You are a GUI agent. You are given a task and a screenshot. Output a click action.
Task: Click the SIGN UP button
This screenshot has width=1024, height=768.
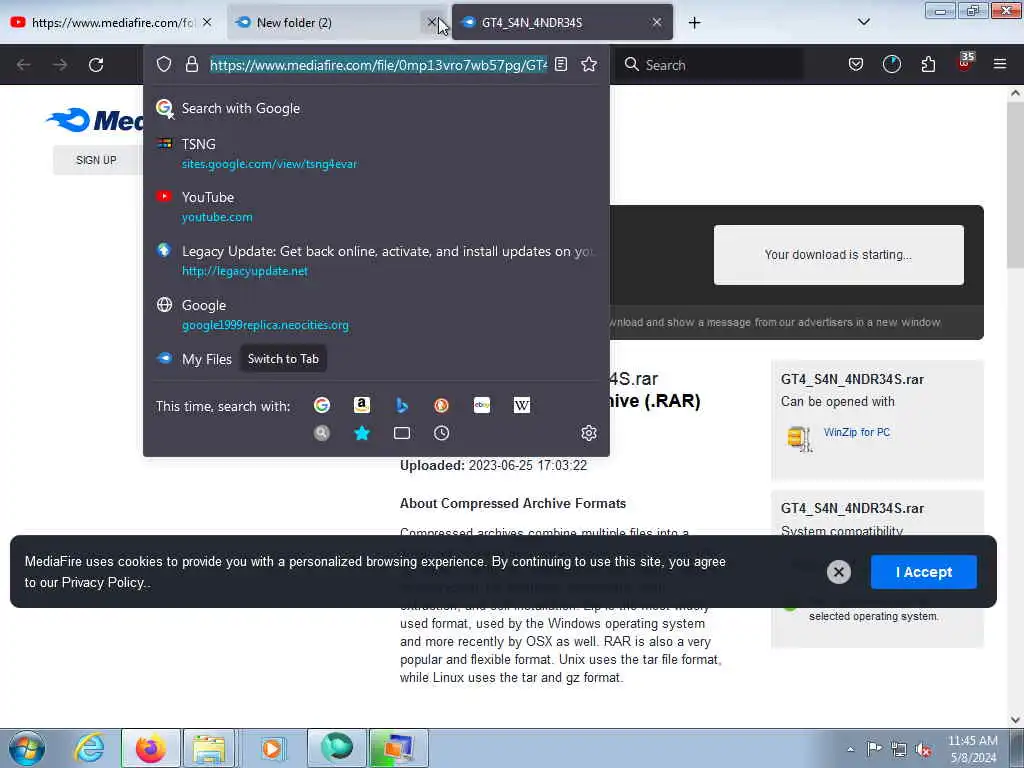click(96, 160)
